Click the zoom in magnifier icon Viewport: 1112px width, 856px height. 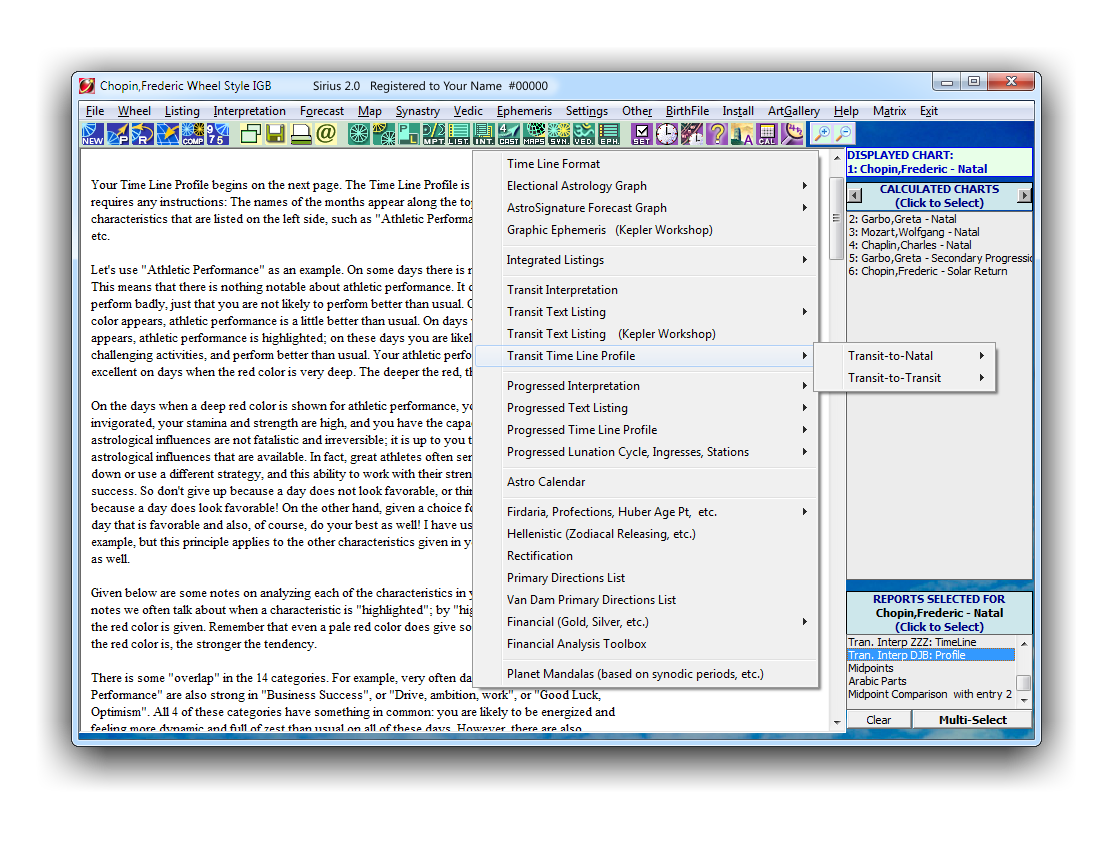[822, 133]
